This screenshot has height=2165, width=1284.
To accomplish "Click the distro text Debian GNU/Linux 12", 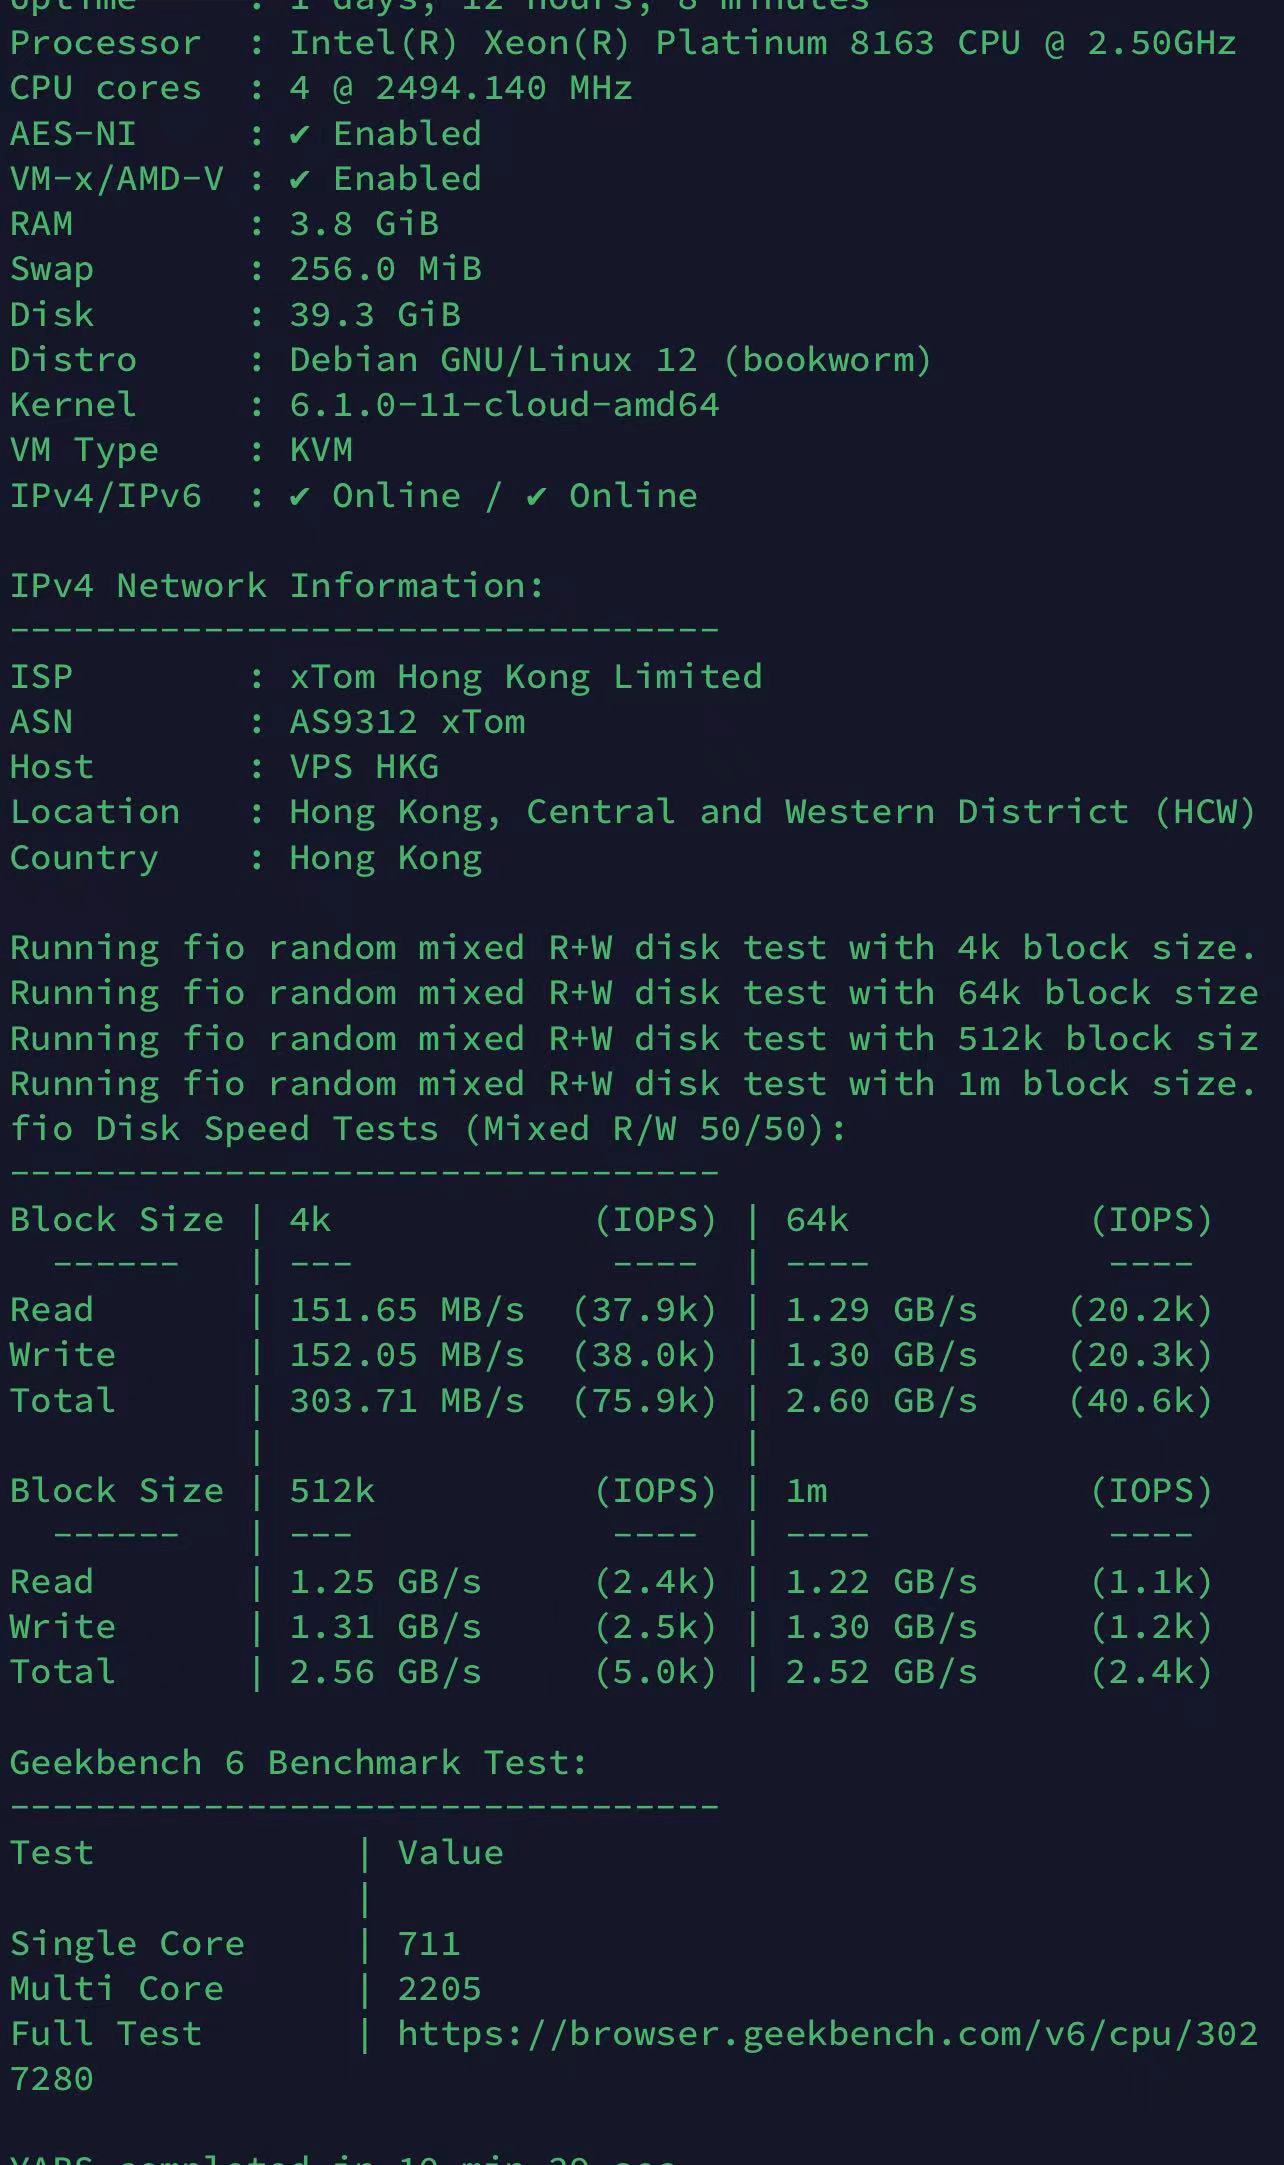I will [493, 360].
